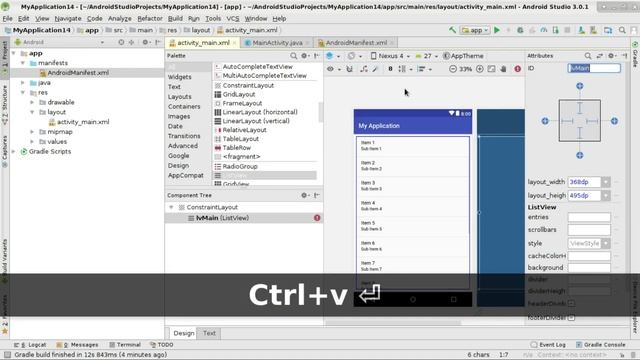
Task: Search attributes with magnifier icon
Action: (x=588, y=56)
